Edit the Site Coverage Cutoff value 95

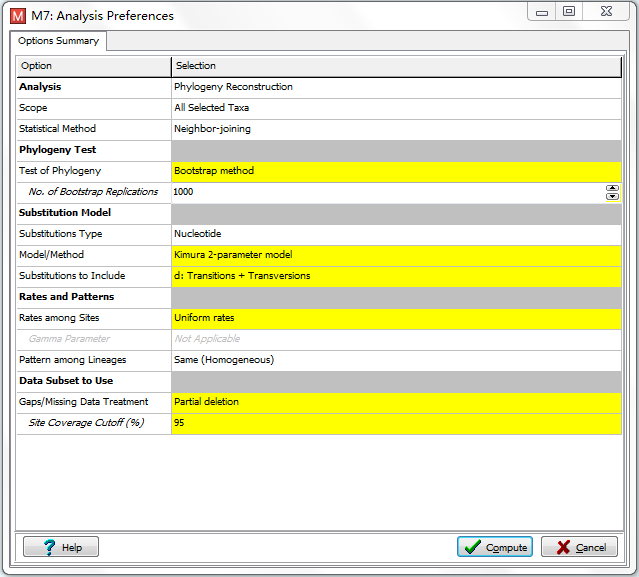[x=396, y=423]
